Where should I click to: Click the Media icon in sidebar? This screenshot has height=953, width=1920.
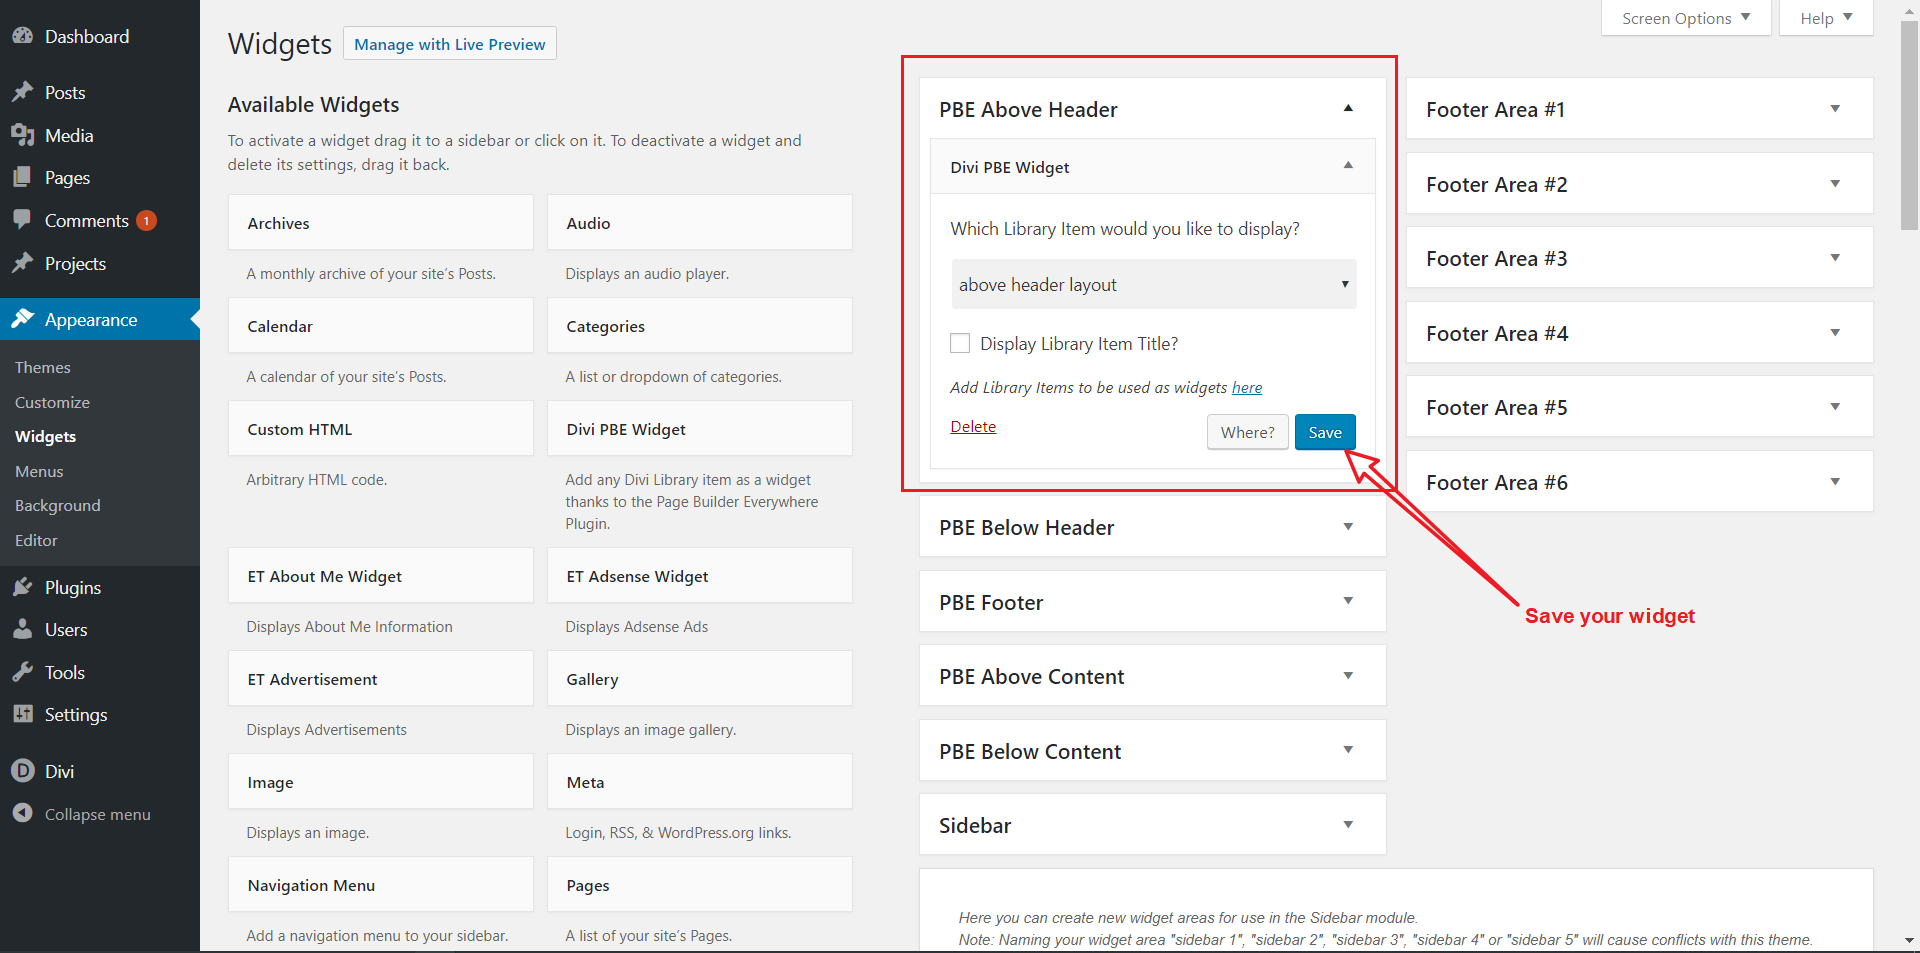(x=22, y=135)
